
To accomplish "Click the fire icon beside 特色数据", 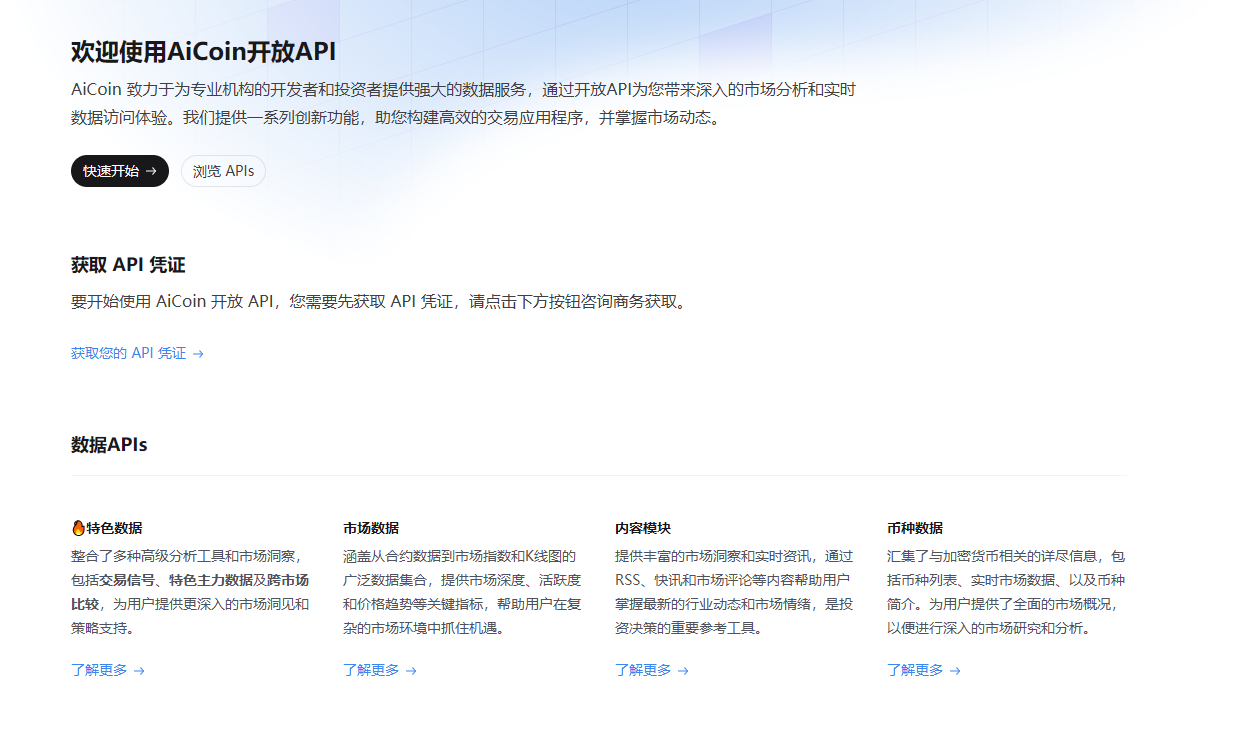I will pyautogui.click(x=78, y=528).
